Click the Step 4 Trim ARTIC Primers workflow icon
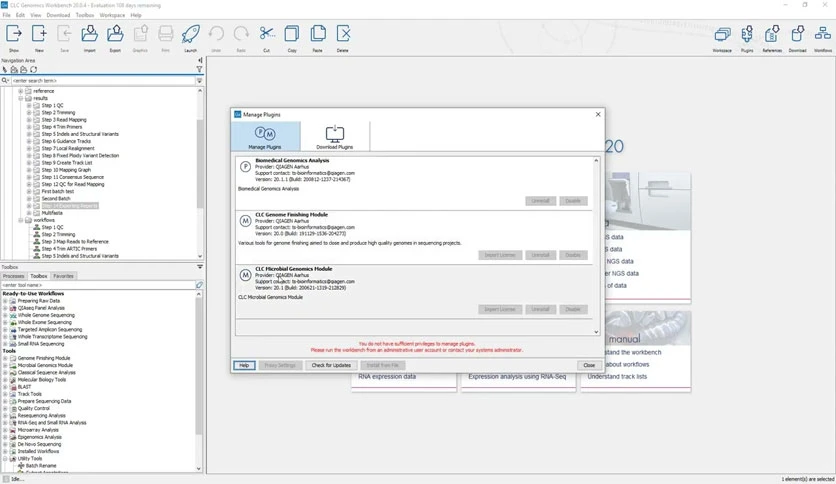Image resolution: width=836 pixels, height=484 pixels. (37, 248)
